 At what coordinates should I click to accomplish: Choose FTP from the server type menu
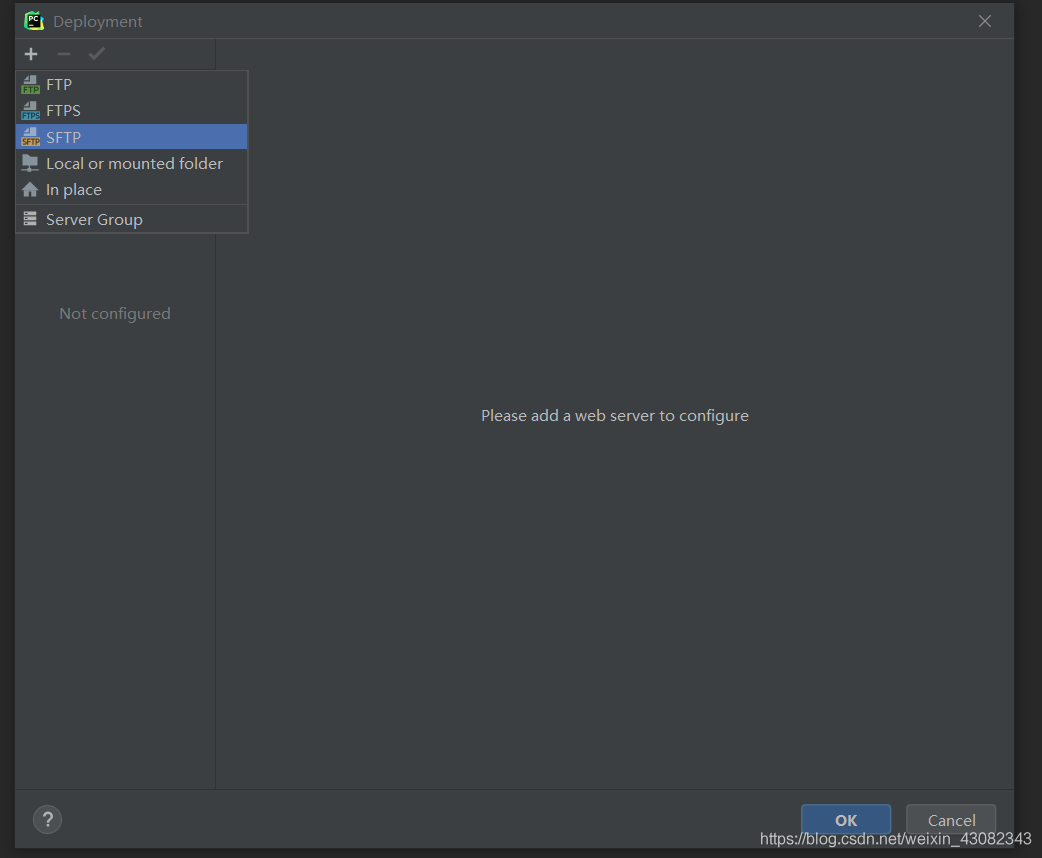tap(132, 84)
